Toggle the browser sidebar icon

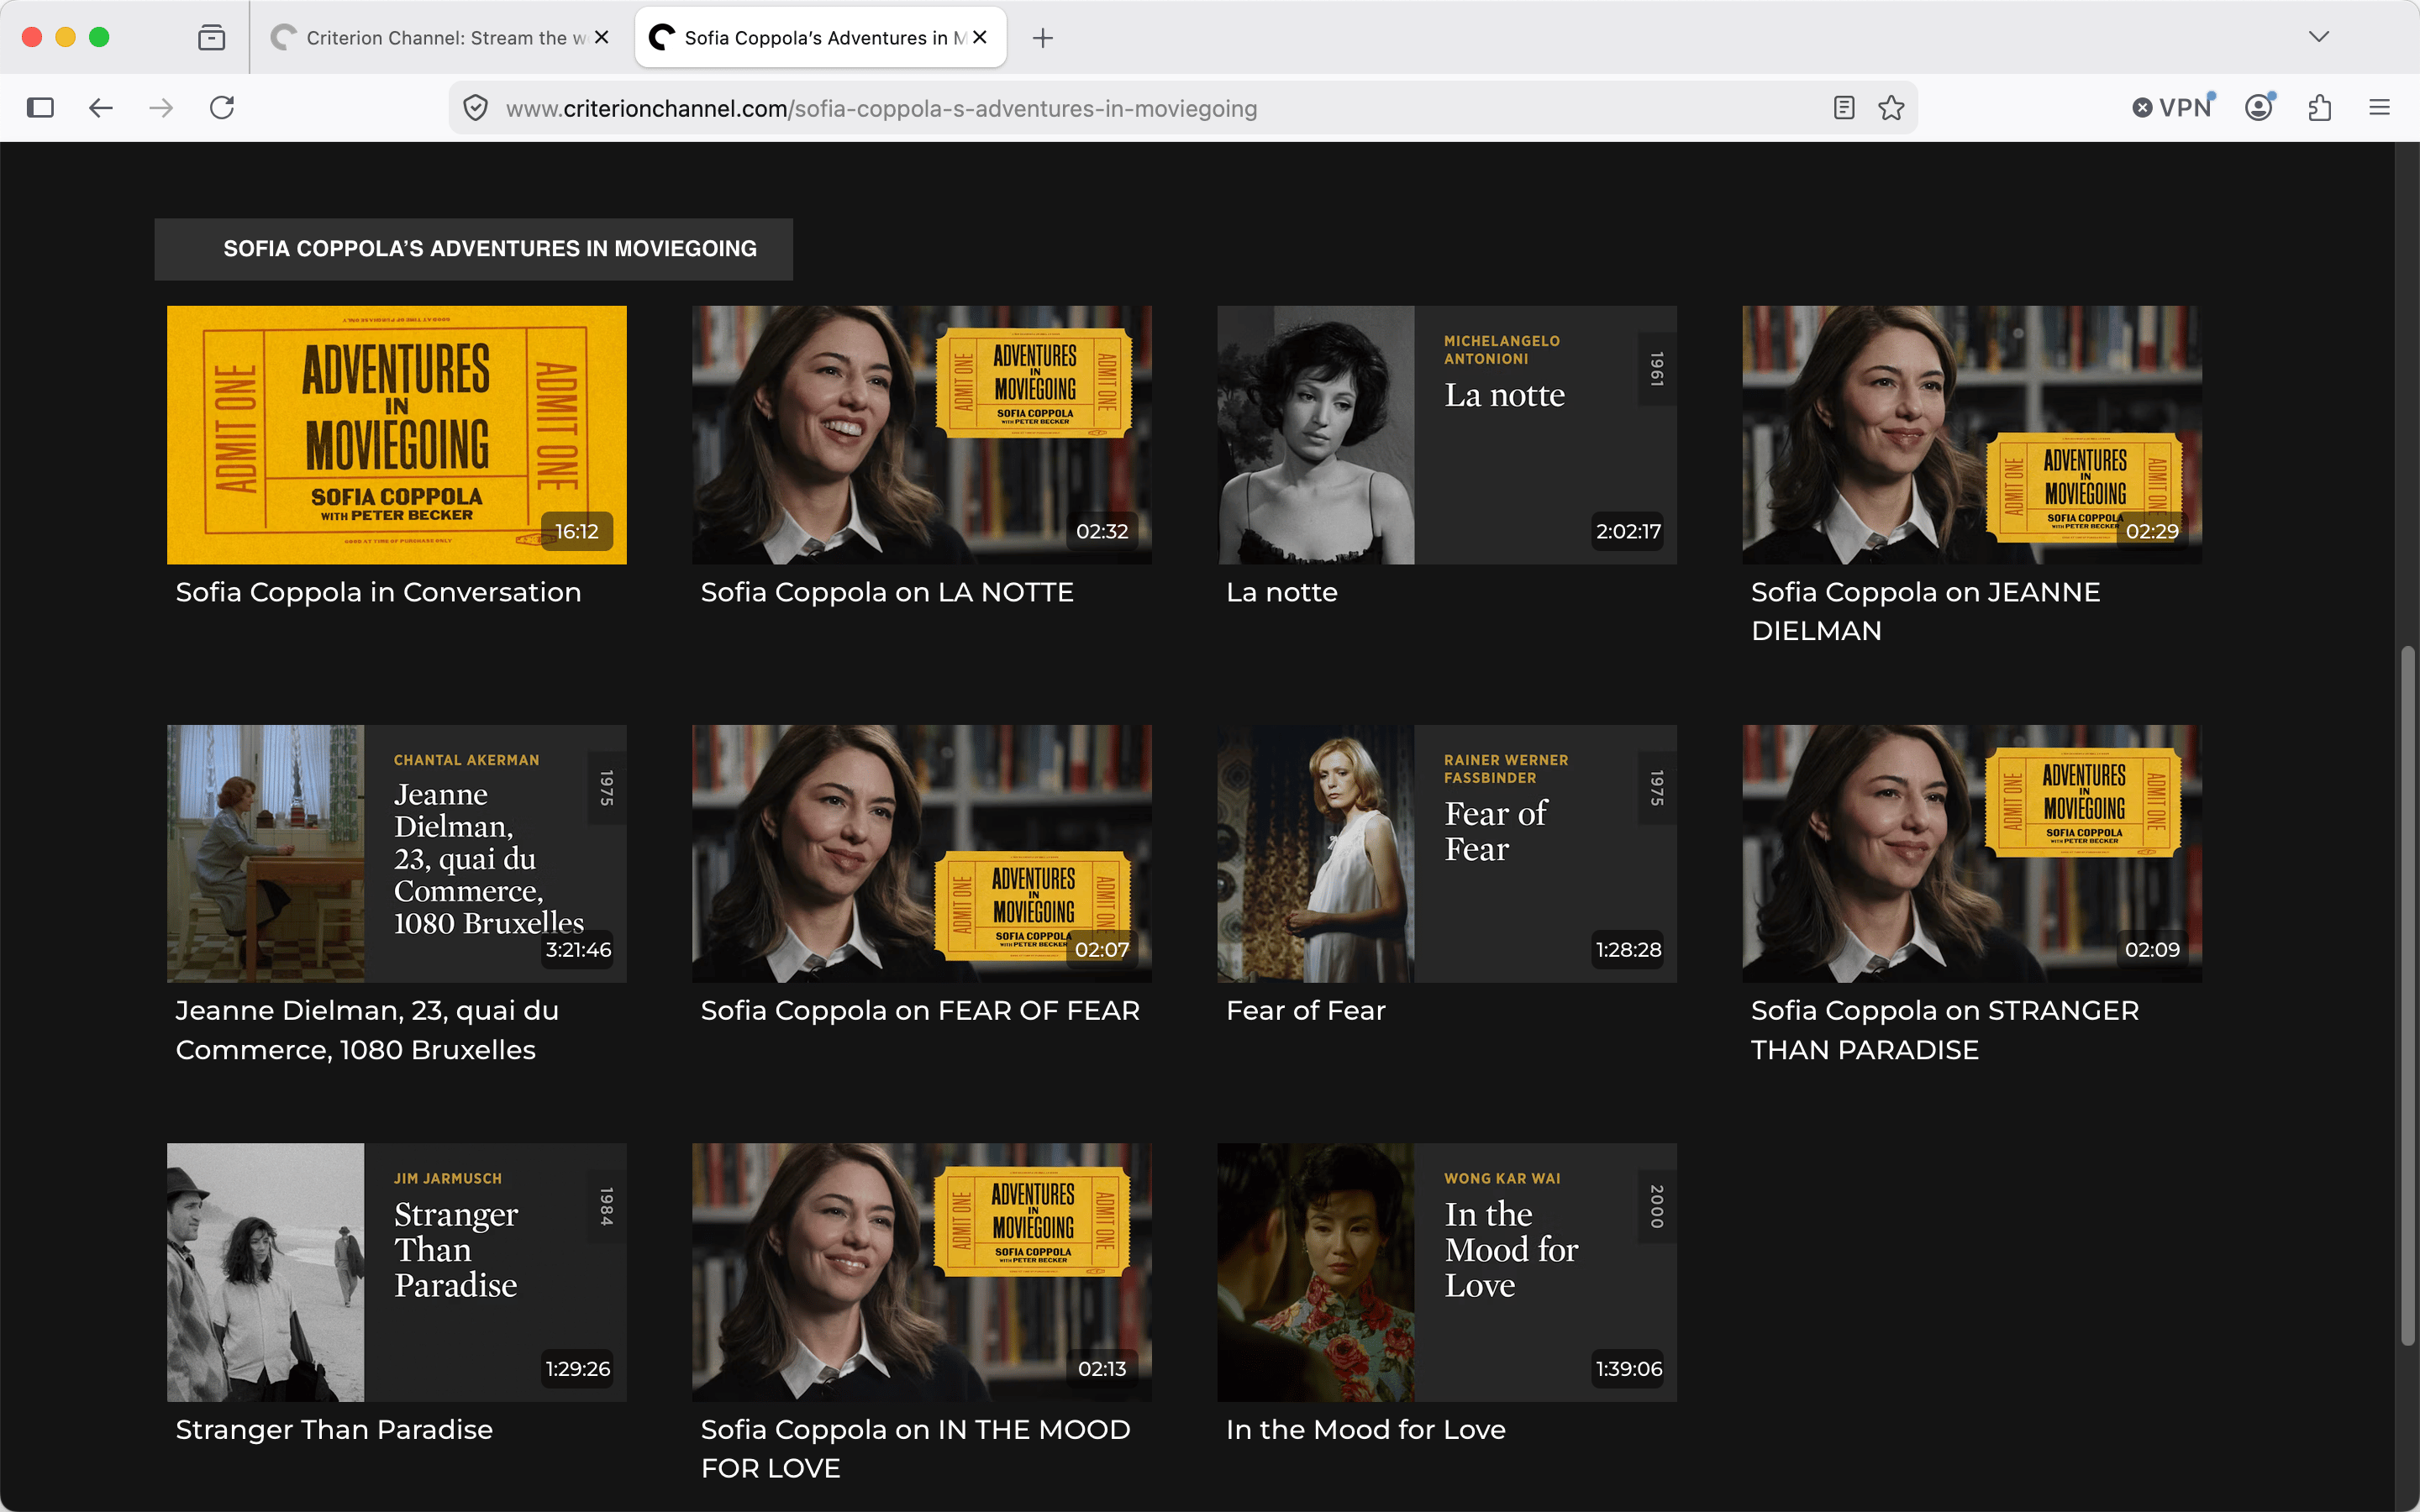click(40, 108)
